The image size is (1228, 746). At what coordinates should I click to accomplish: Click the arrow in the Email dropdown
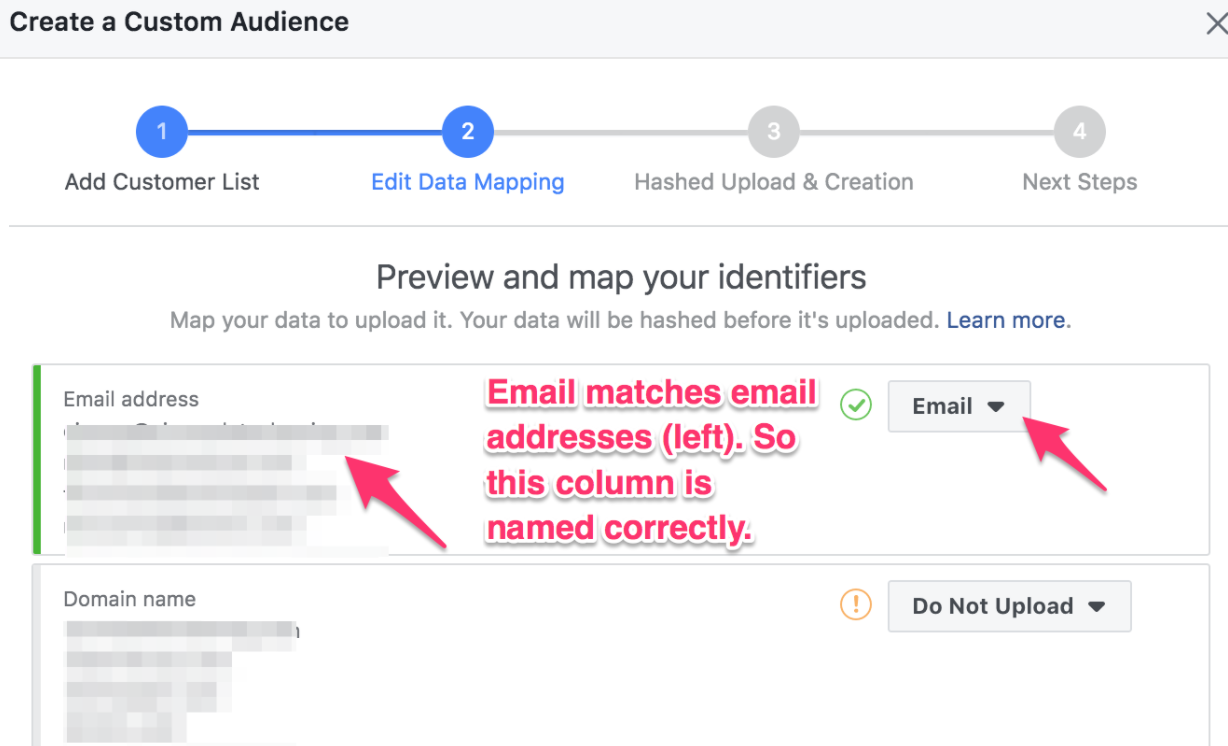(995, 407)
